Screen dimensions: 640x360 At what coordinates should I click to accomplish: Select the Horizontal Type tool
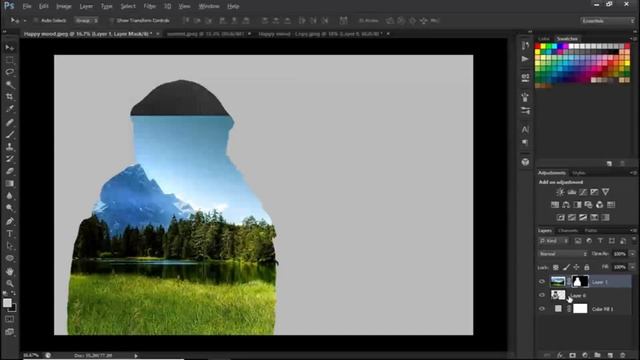(x=10, y=233)
